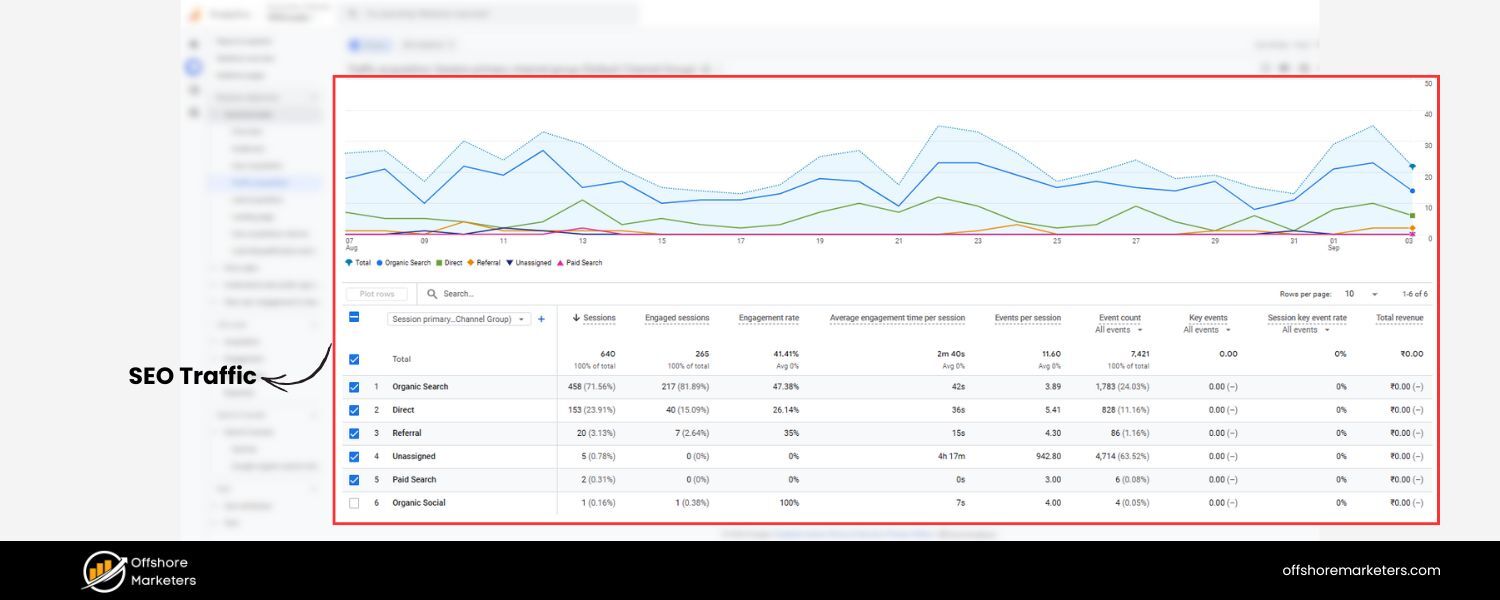The image size is (1500, 600).
Task: Click the add secondary dimension plus icon
Action: (x=541, y=318)
